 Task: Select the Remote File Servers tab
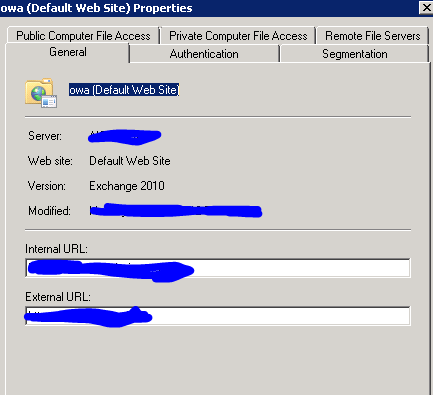coord(372,35)
